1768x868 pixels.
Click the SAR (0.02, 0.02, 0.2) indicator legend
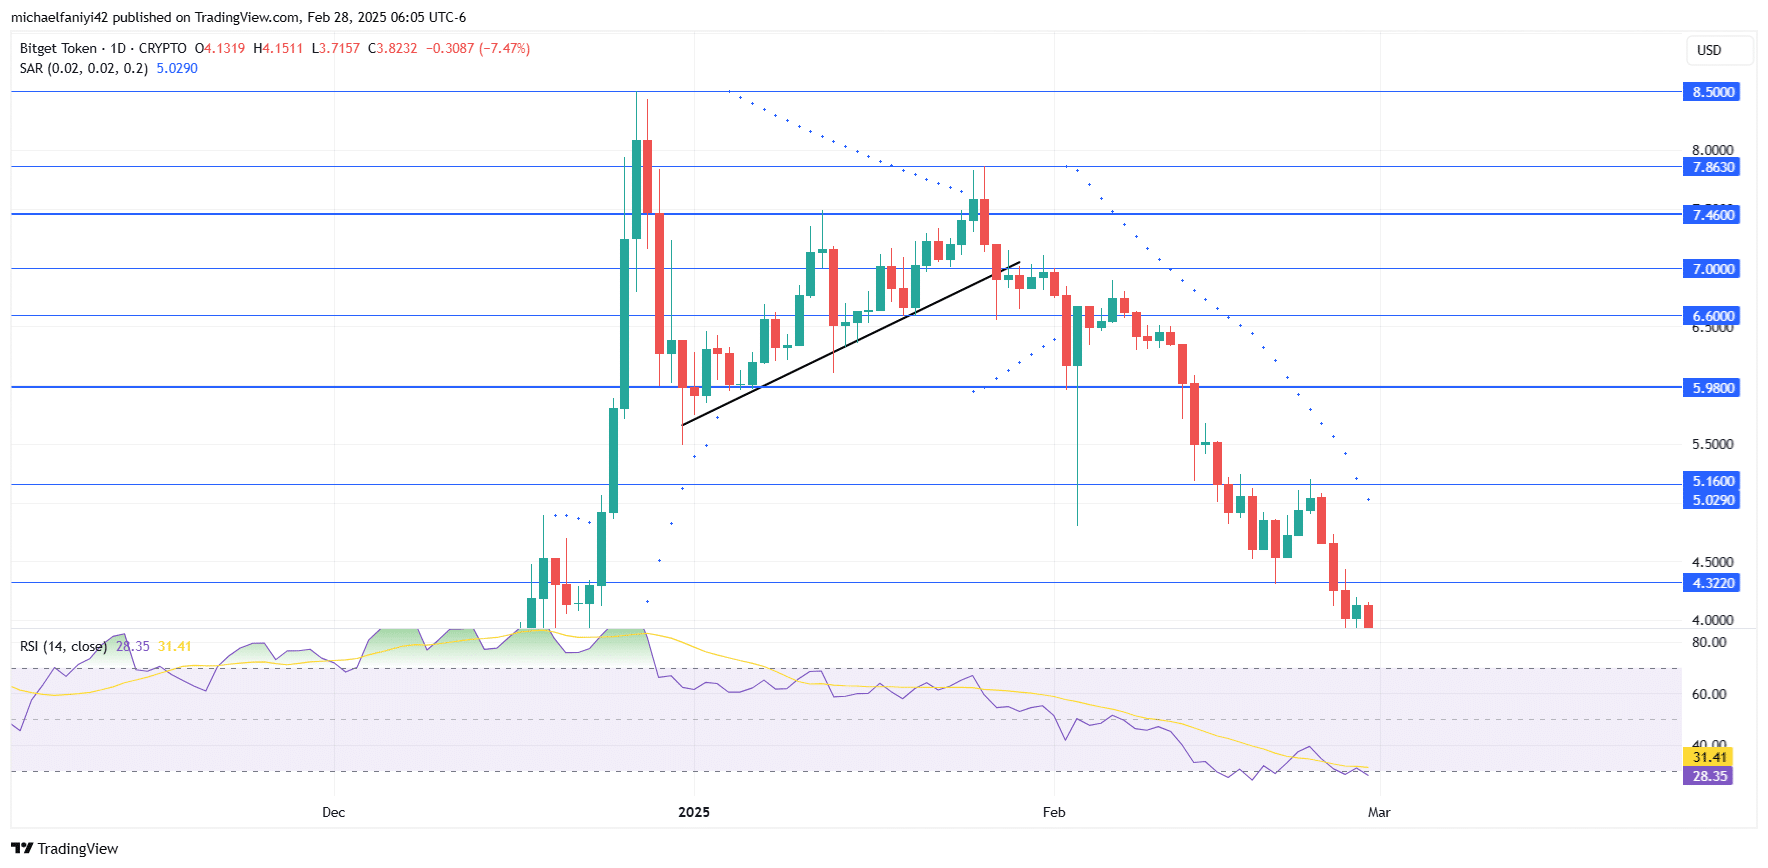pyautogui.click(x=84, y=68)
